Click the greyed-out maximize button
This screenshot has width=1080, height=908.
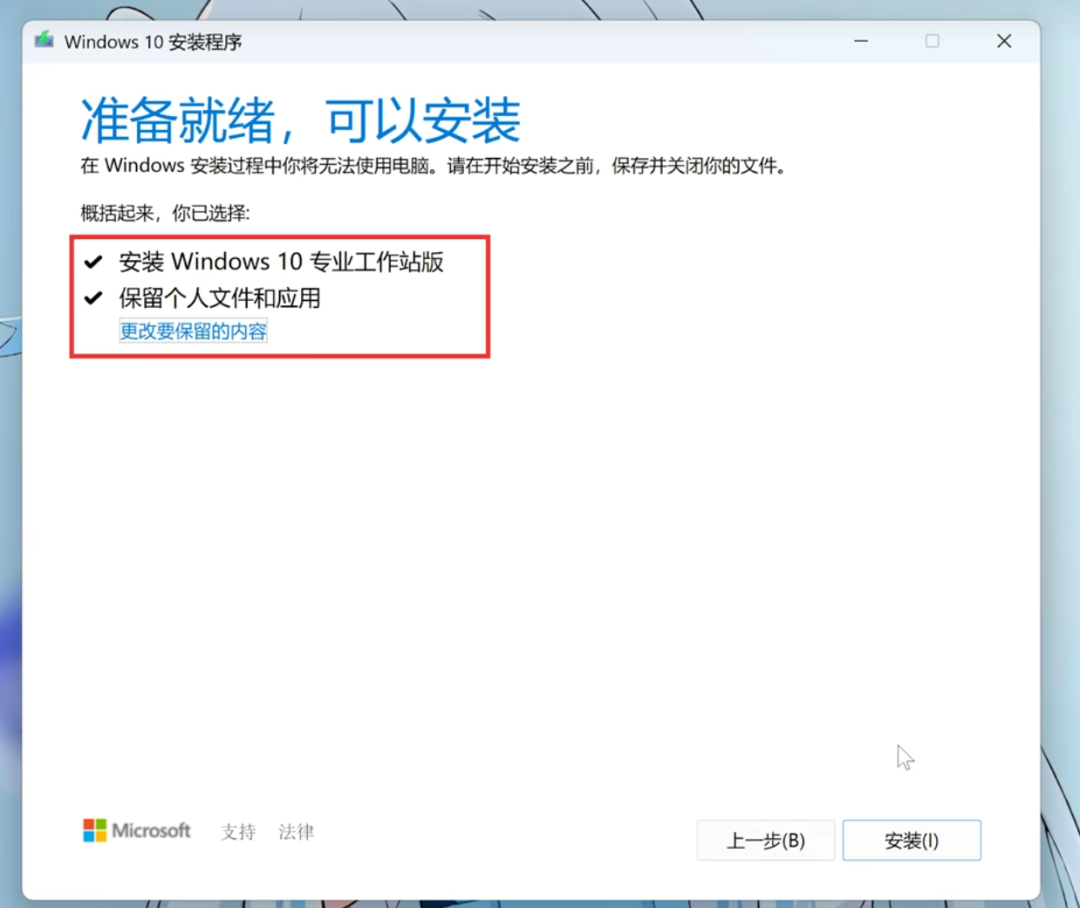coord(932,41)
